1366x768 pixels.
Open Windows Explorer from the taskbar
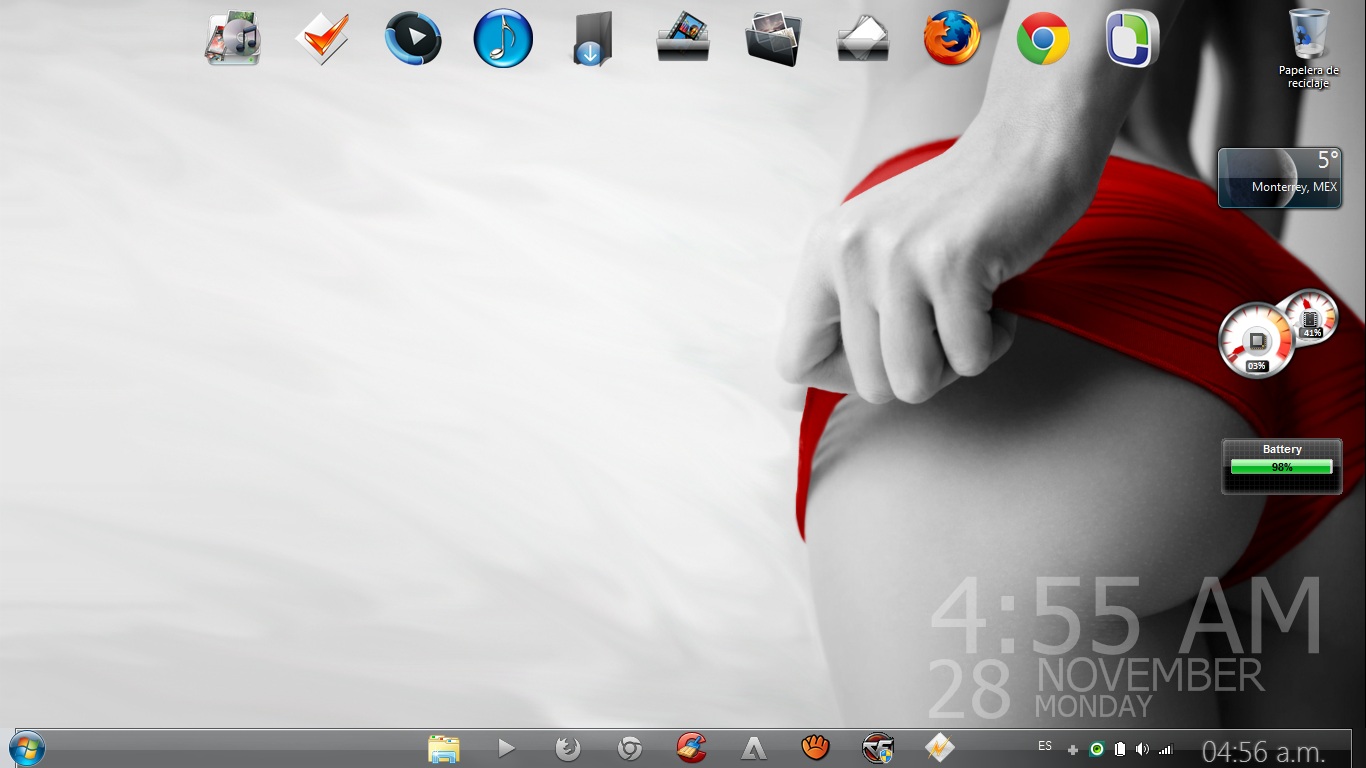click(x=444, y=748)
